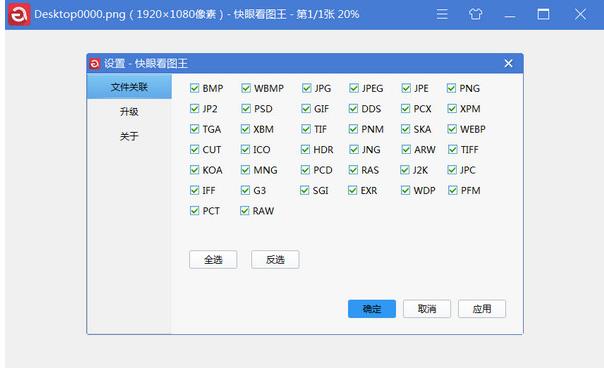Confirm with the 确定 button
The image size is (604, 368).
(372, 309)
